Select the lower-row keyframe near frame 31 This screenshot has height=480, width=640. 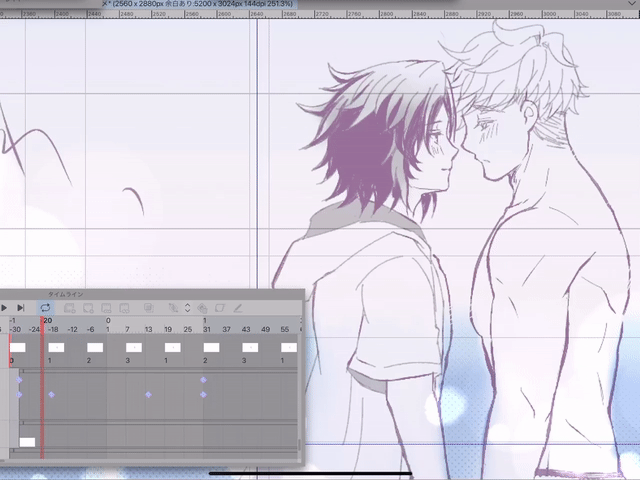[x=203, y=395]
